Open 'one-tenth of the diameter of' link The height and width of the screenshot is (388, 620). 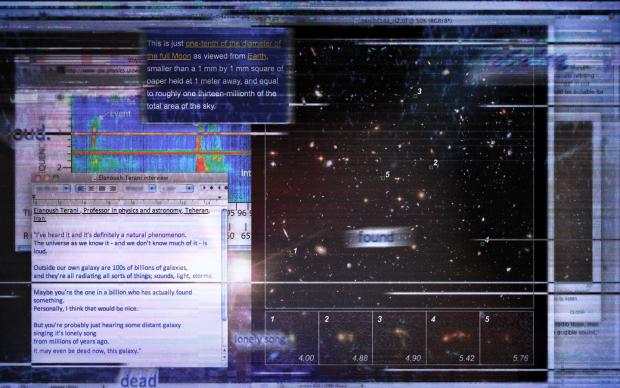click(x=233, y=44)
